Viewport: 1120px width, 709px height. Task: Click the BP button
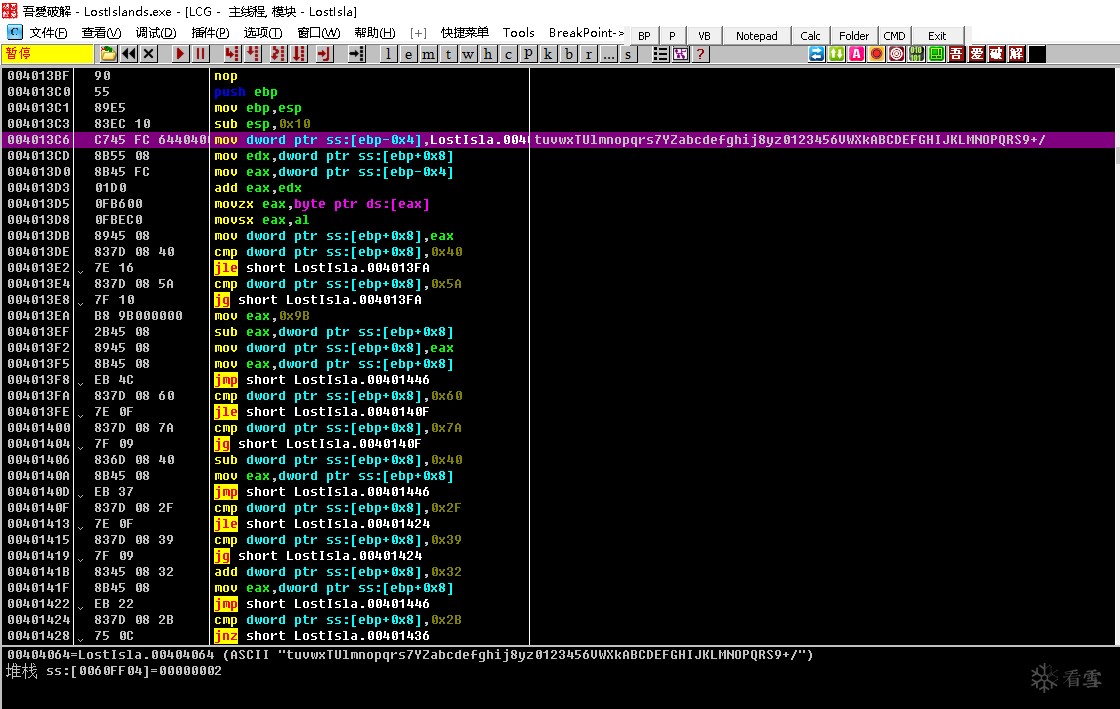[644, 36]
